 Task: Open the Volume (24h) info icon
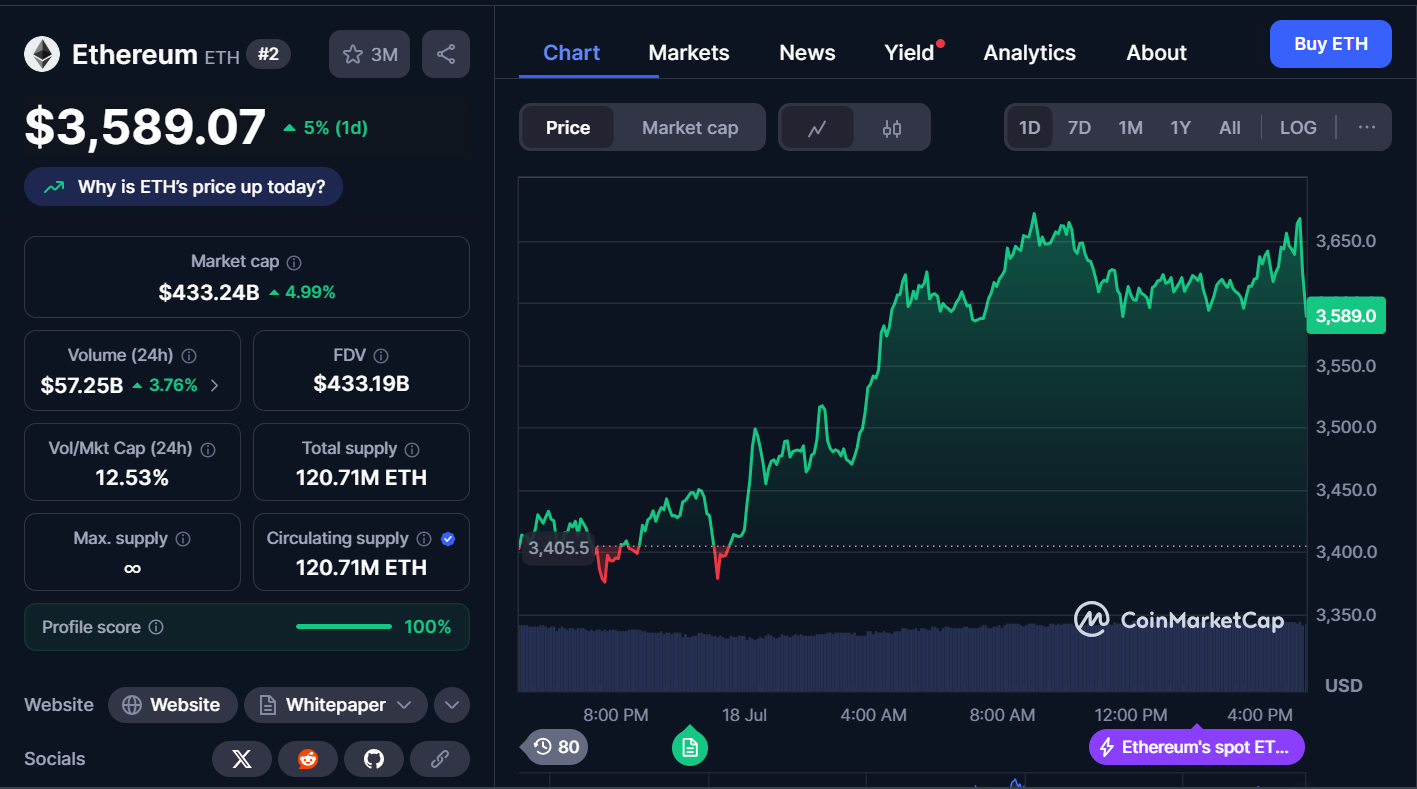189,355
